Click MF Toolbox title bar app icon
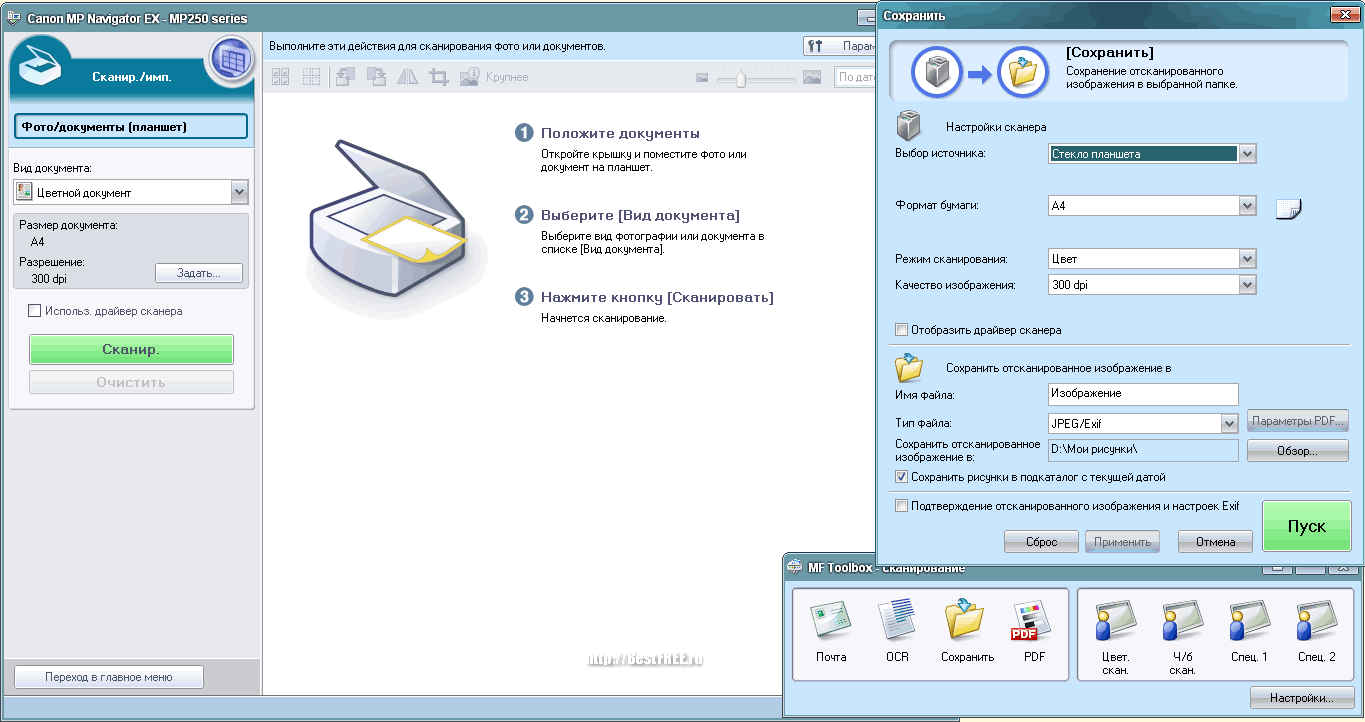The width and height of the screenshot is (1365, 722). point(794,567)
